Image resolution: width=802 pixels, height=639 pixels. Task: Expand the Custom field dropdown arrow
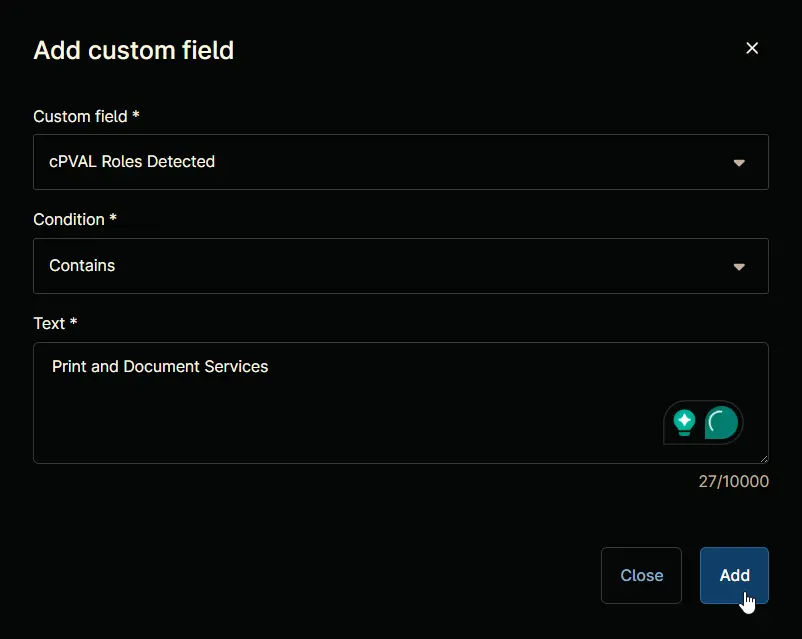[x=739, y=163]
